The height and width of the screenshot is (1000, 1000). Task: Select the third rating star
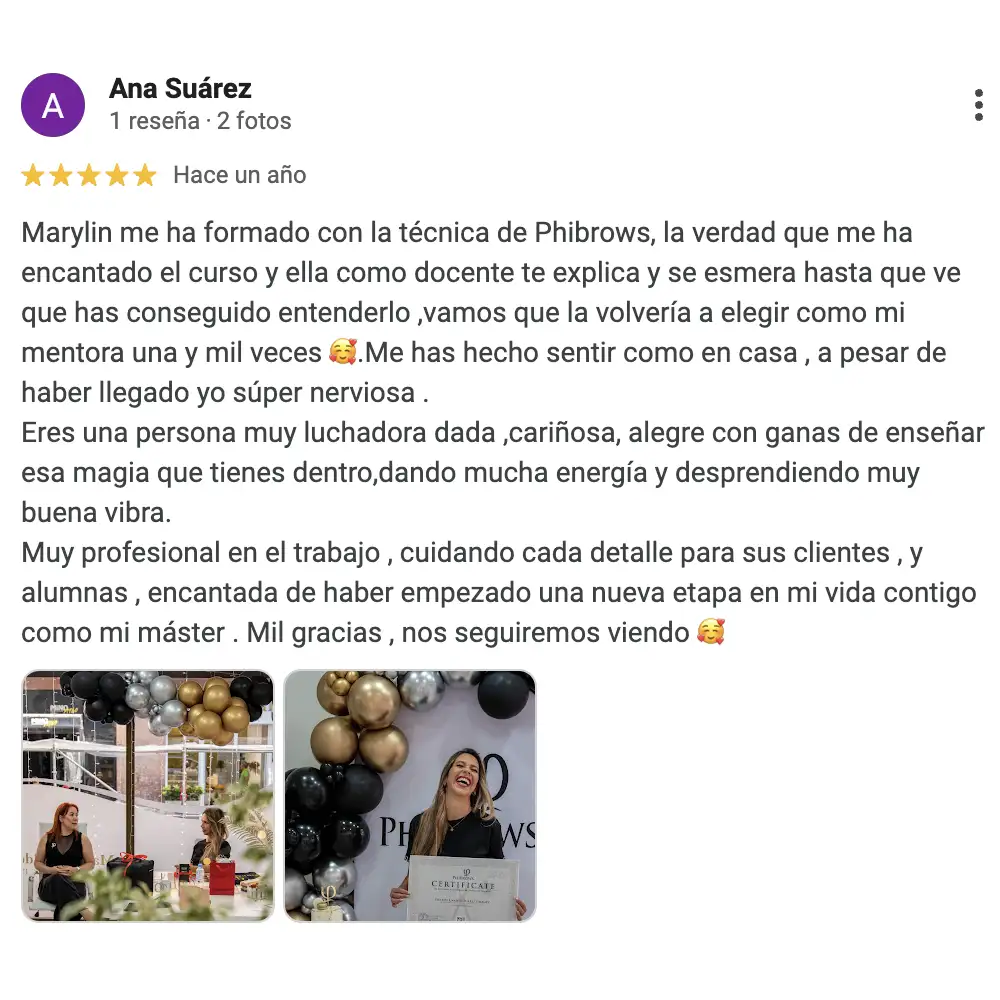click(89, 175)
